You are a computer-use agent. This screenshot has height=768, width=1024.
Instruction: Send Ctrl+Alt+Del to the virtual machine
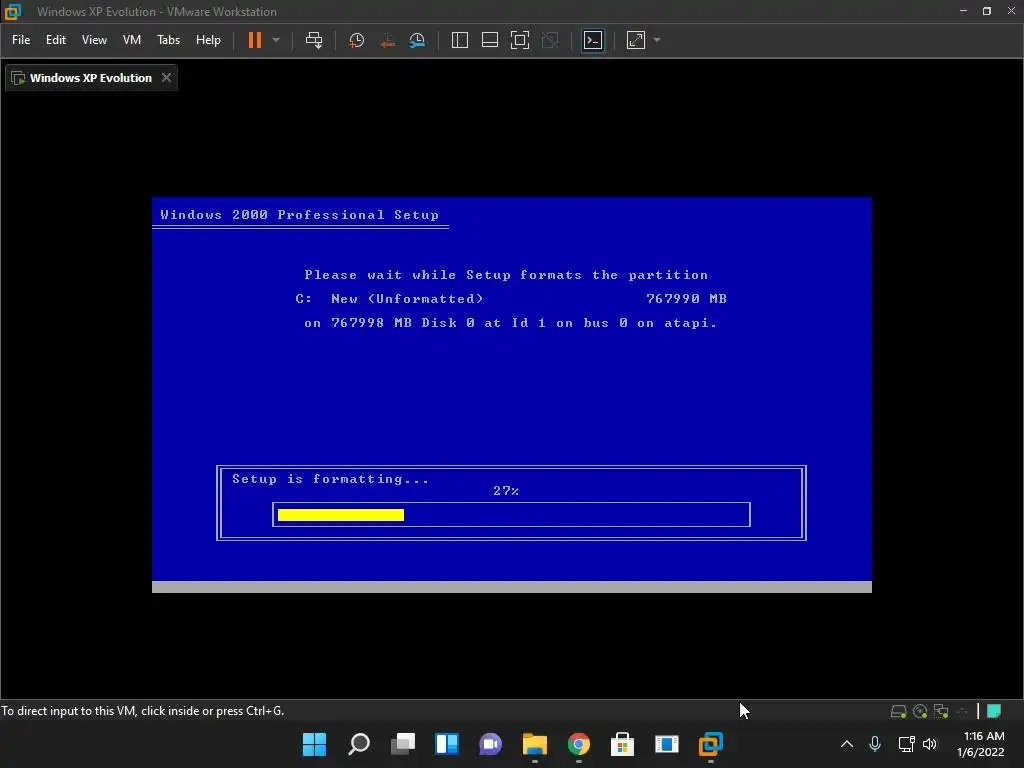tap(314, 40)
